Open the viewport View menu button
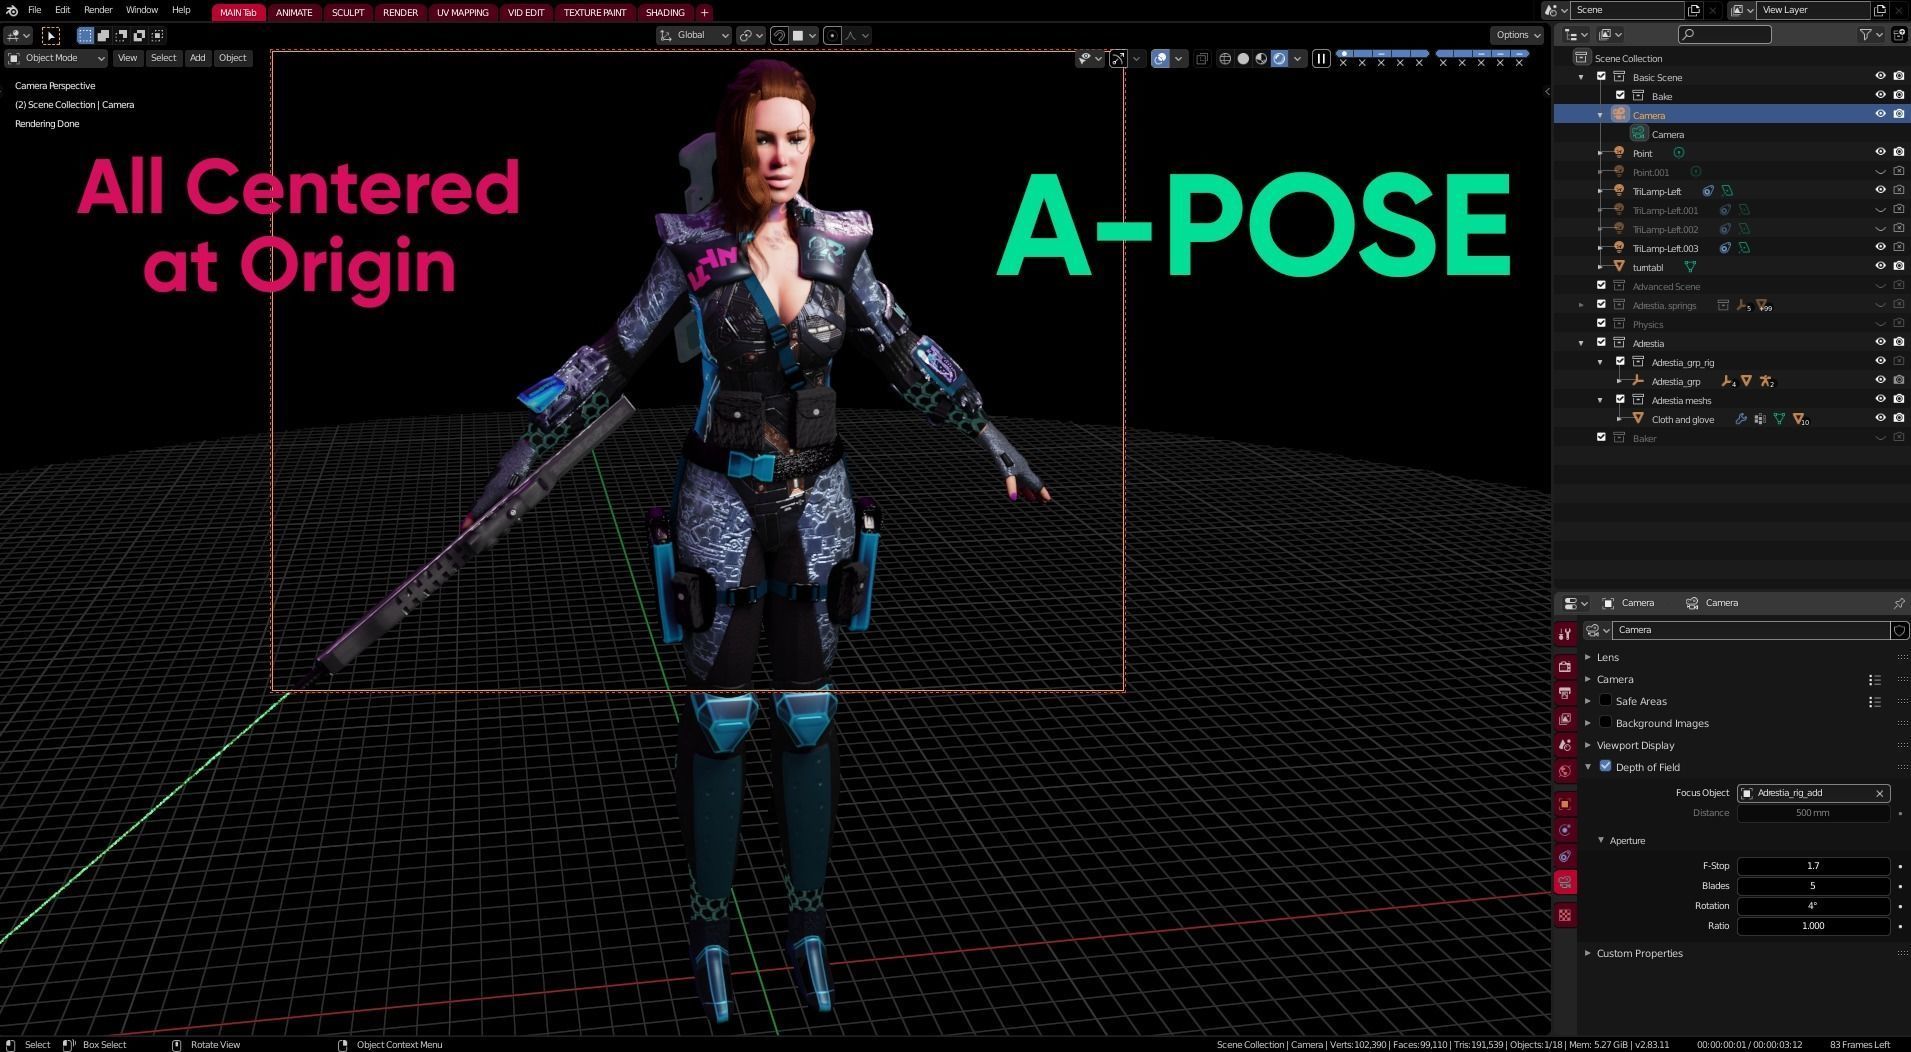Viewport: 1911px width, 1052px height. pyautogui.click(x=127, y=58)
